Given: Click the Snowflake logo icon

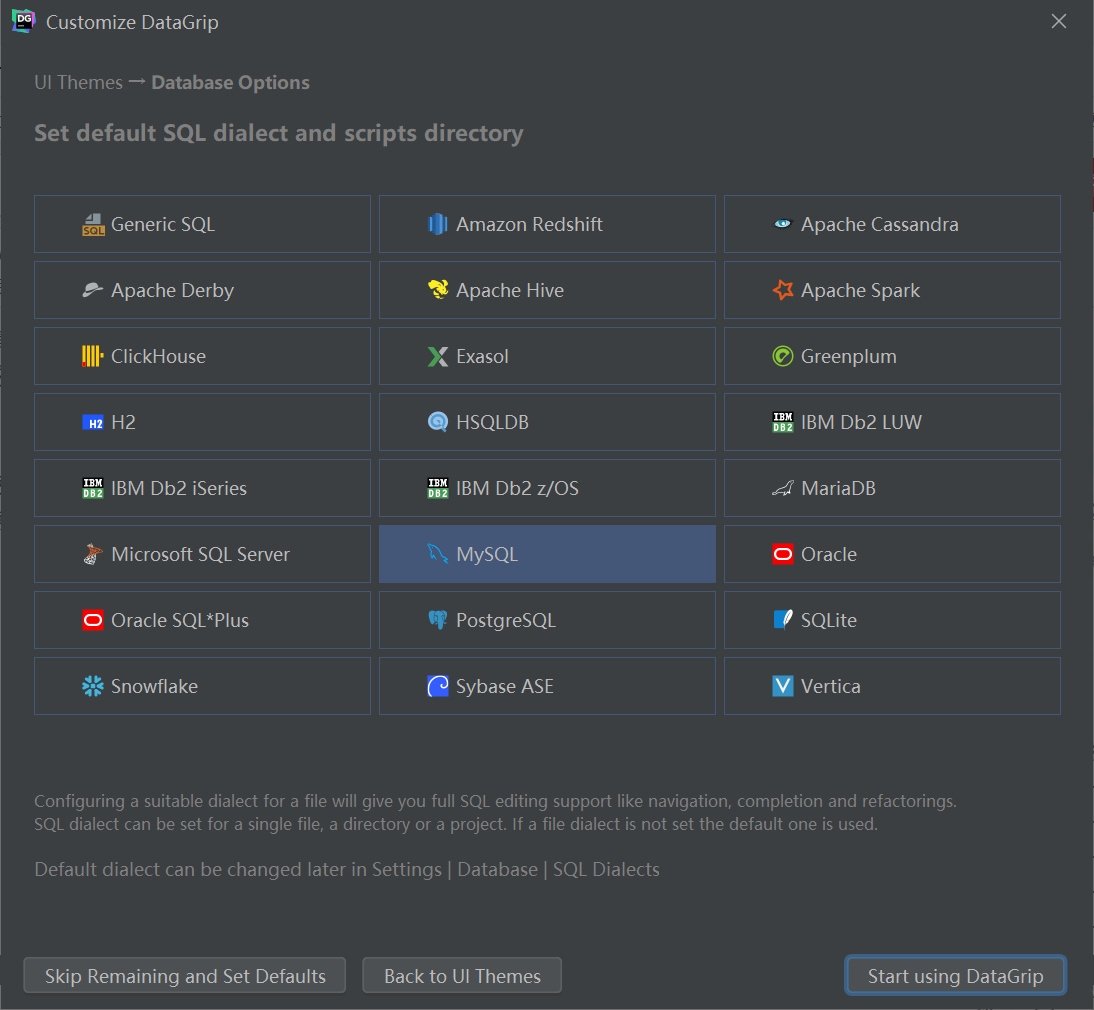Looking at the screenshot, I should (93, 686).
